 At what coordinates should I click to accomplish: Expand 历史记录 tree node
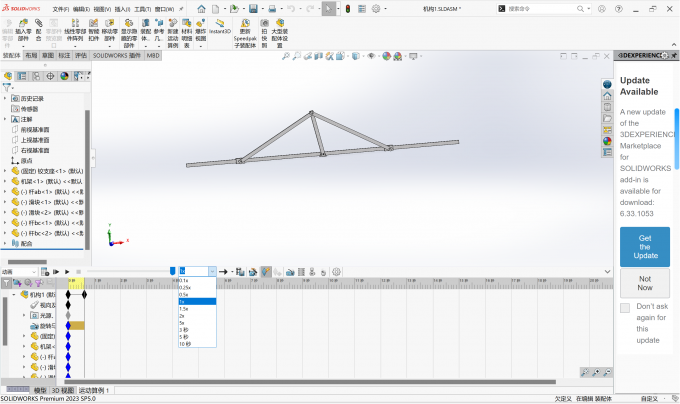point(5,98)
